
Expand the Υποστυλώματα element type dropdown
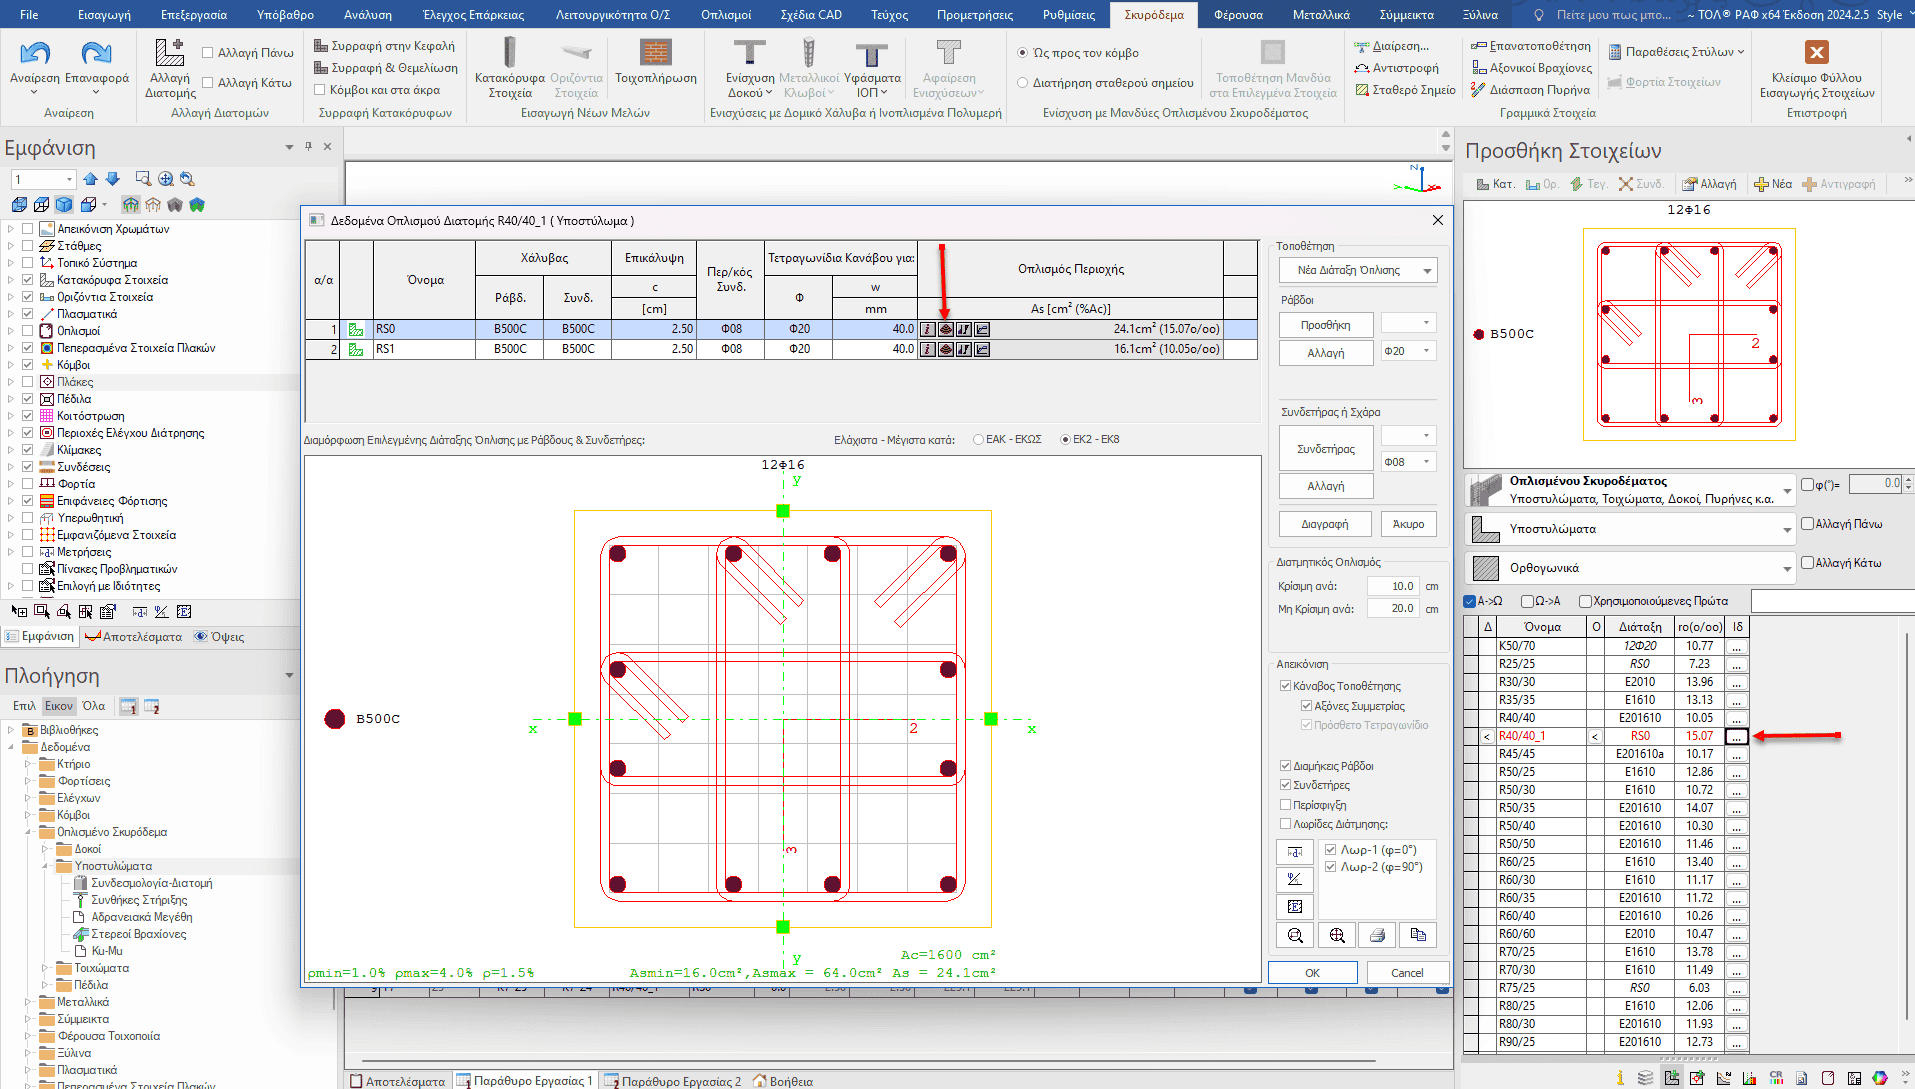tap(1786, 529)
